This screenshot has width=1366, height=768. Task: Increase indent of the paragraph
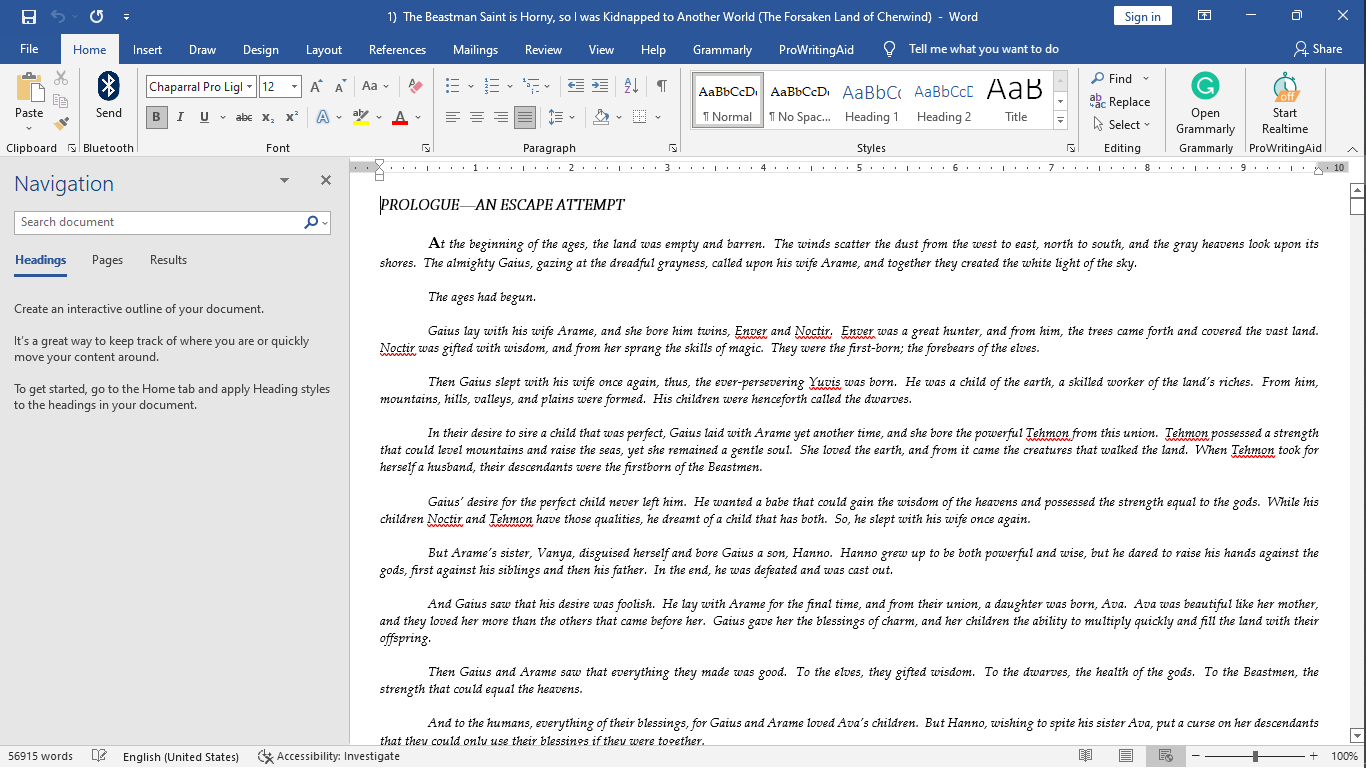(599, 87)
